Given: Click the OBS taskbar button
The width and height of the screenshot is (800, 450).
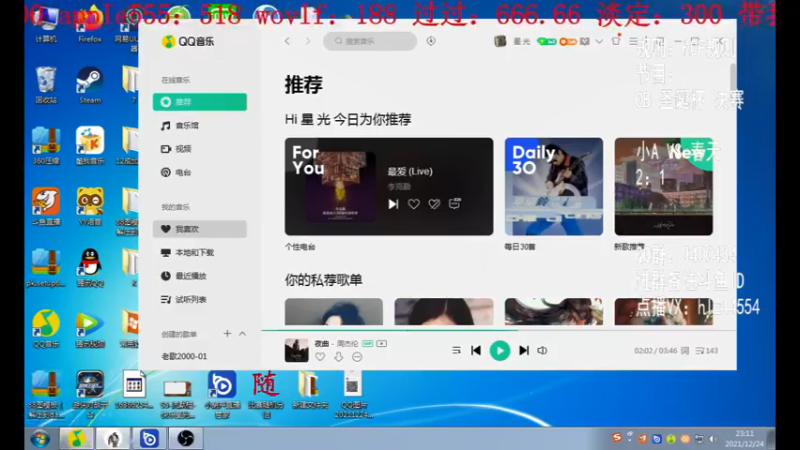Looking at the screenshot, I should pyautogui.click(x=186, y=439).
